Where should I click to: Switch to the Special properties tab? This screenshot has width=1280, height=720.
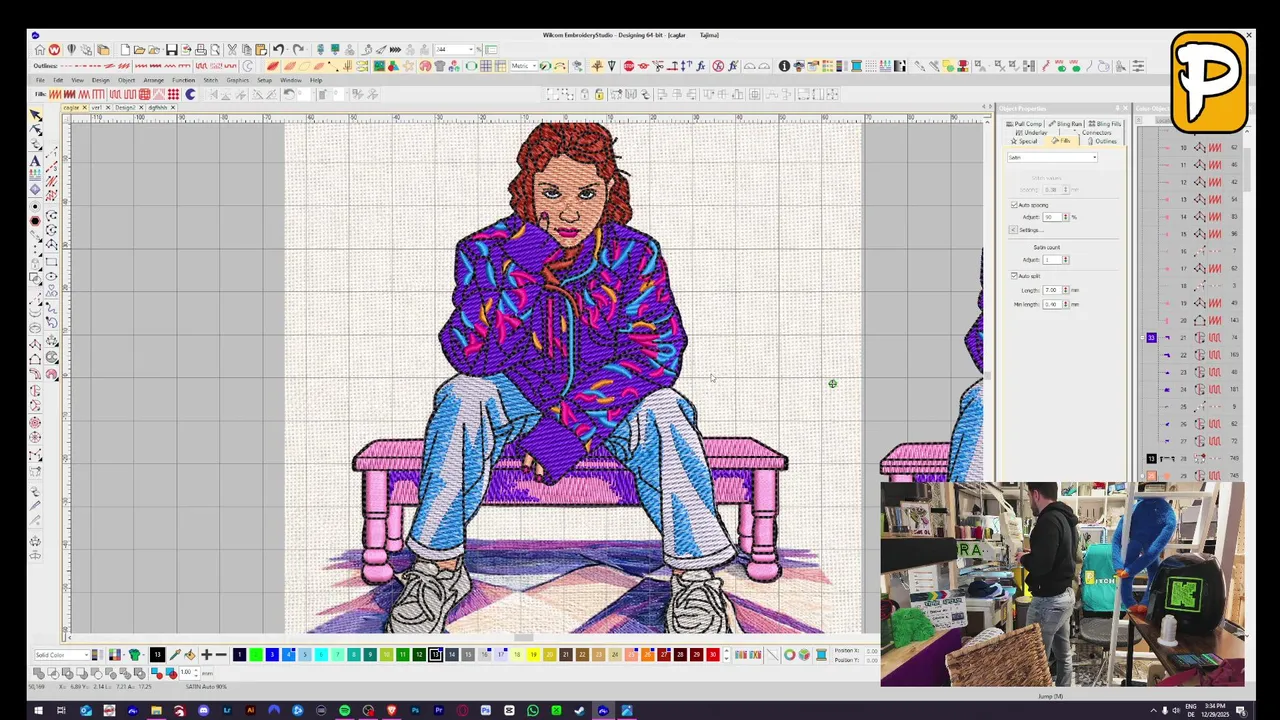(x=1023, y=141)
